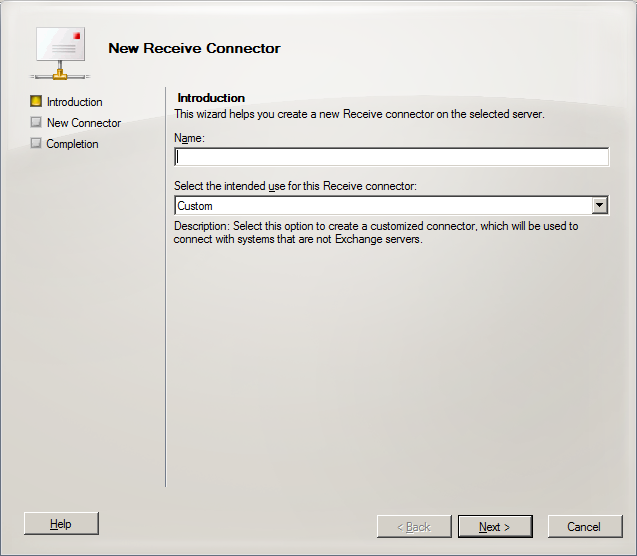
Task: Click the 'Select the intended use' label
Action: [x=295, y=186]
